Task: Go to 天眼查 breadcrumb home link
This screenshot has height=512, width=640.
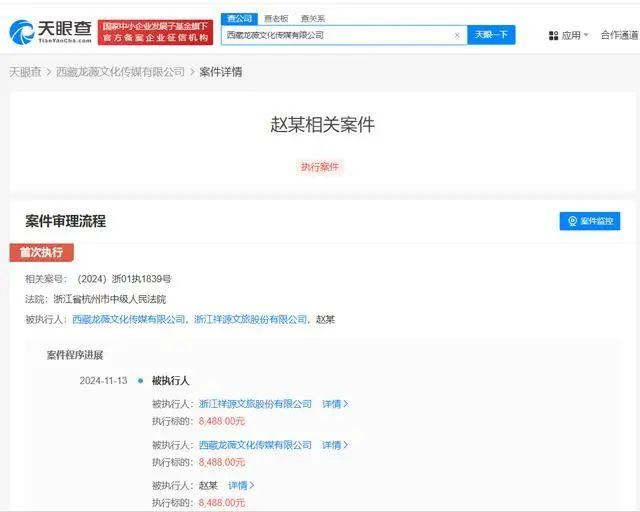Action: coord(26,72)
